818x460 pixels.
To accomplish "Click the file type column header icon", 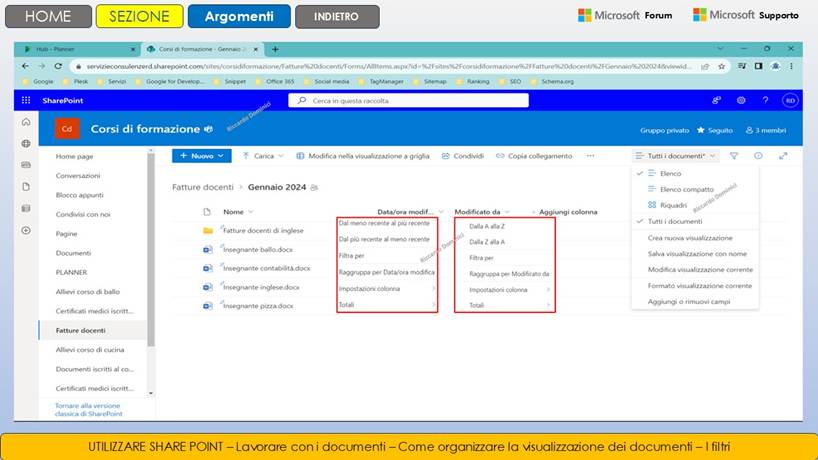I will (207, 212).
